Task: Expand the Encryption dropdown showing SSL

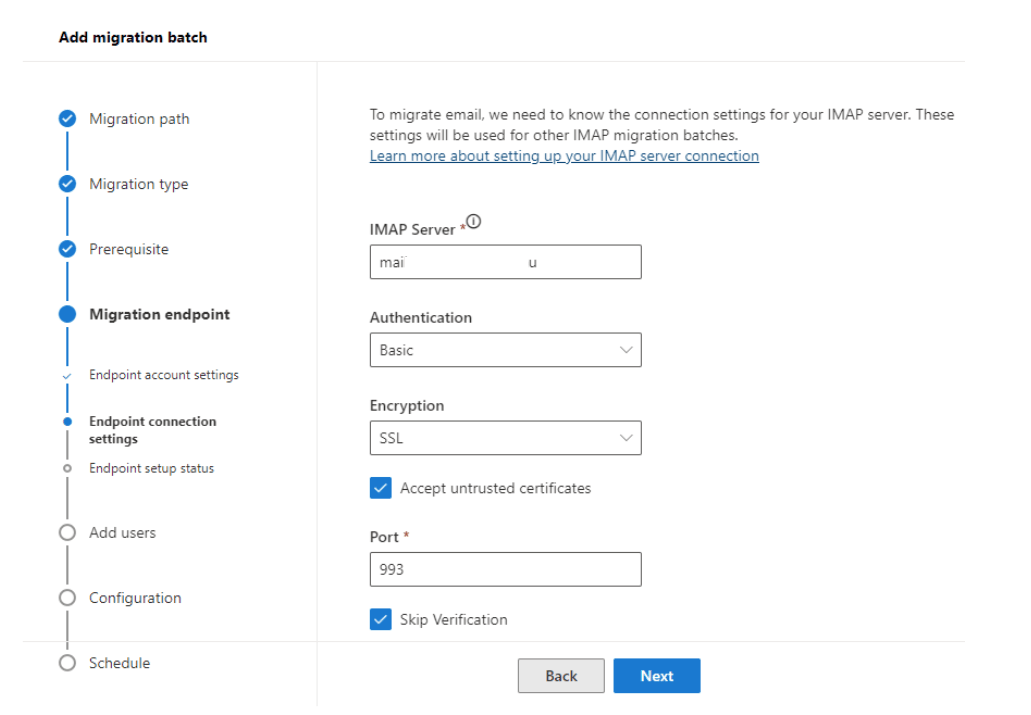Action: click(x=505, y=438)
